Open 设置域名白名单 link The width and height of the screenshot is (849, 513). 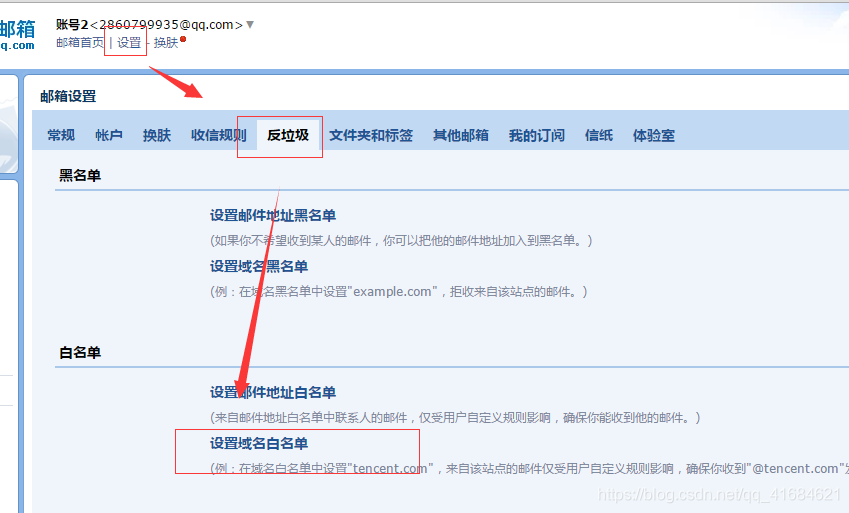pyautogui.click(x=259, y=444)
